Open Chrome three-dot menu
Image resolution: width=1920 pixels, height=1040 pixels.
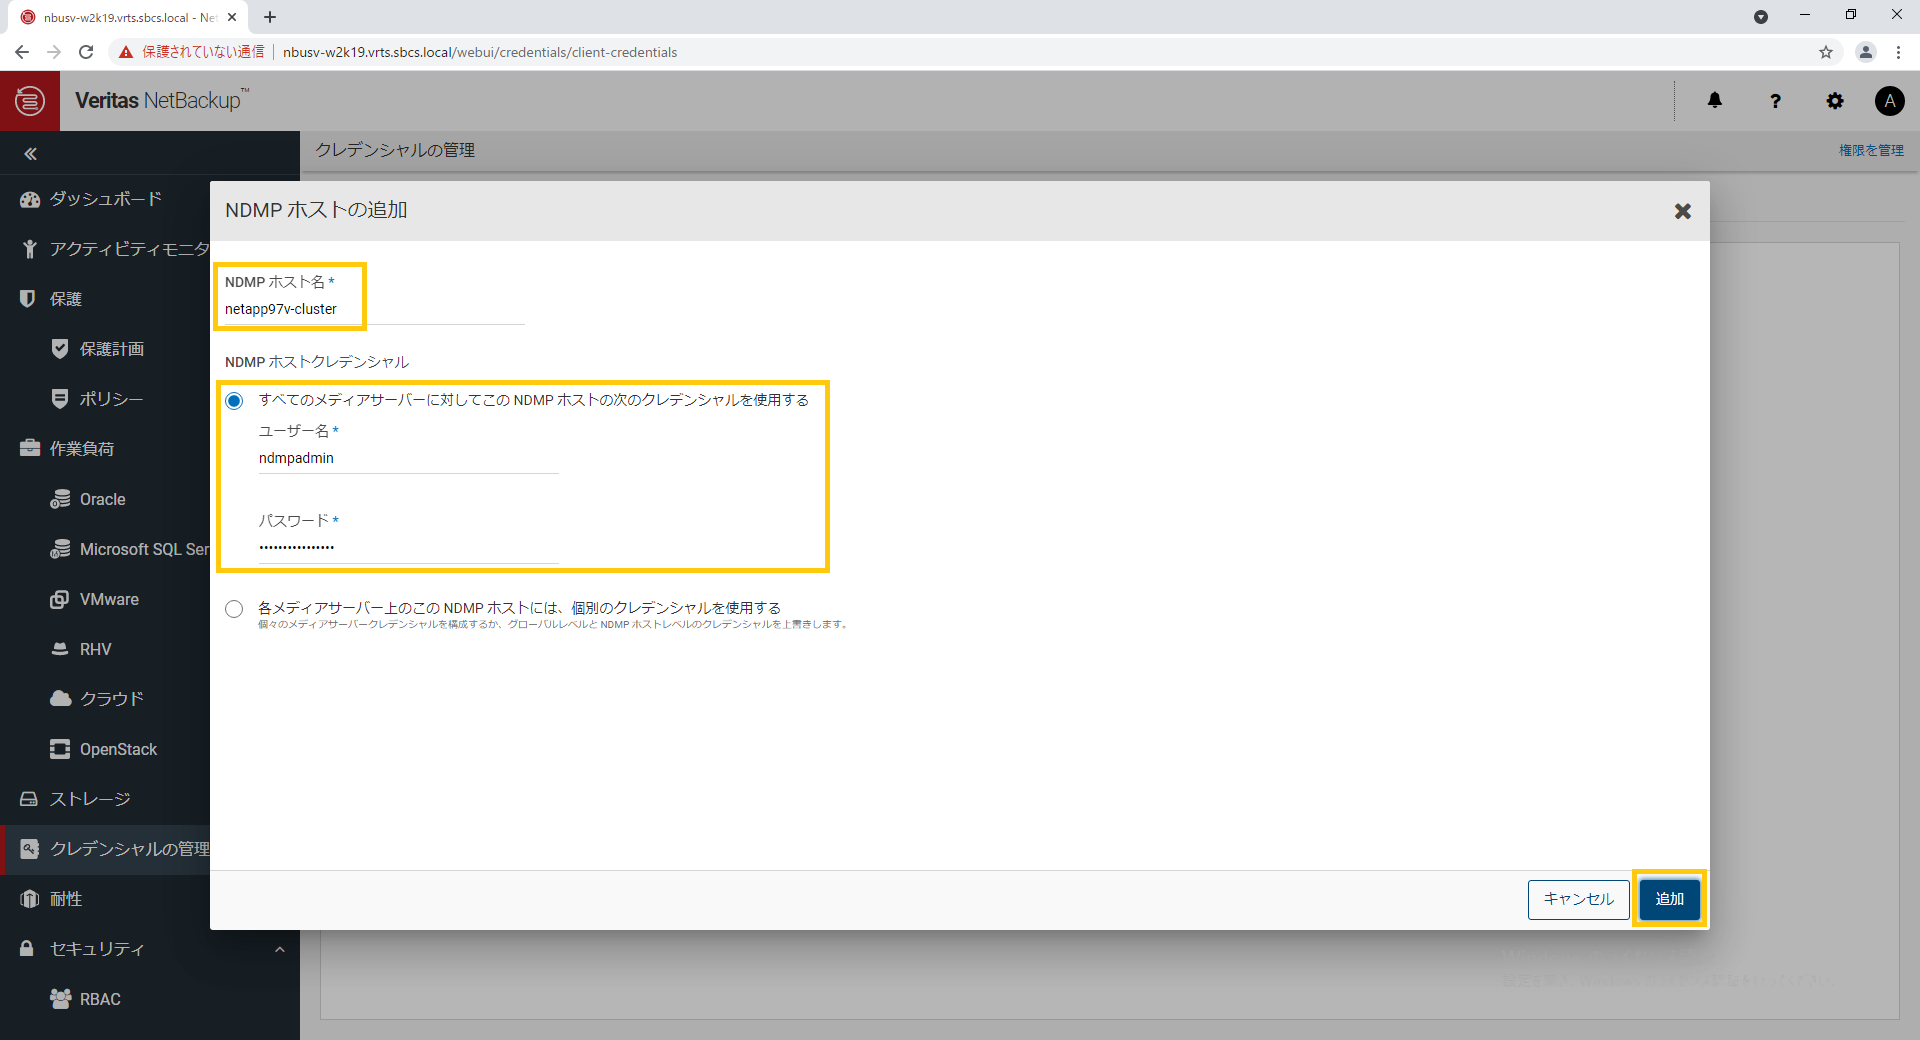(1898, 52)
